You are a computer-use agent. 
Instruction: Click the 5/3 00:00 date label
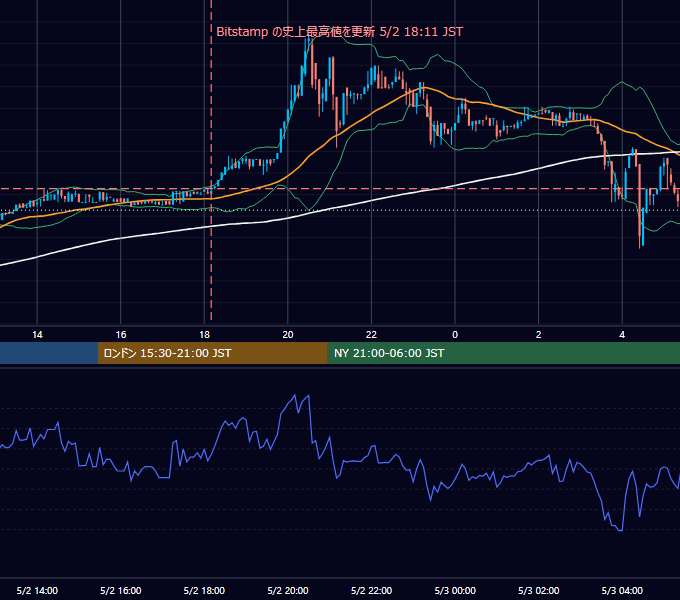(455, 590)
